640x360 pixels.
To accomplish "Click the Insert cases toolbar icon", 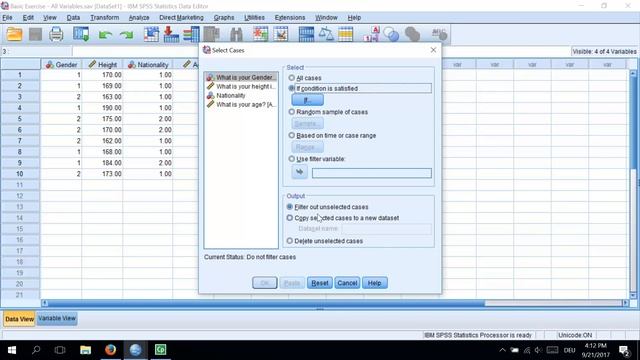I will click(260, 34).
